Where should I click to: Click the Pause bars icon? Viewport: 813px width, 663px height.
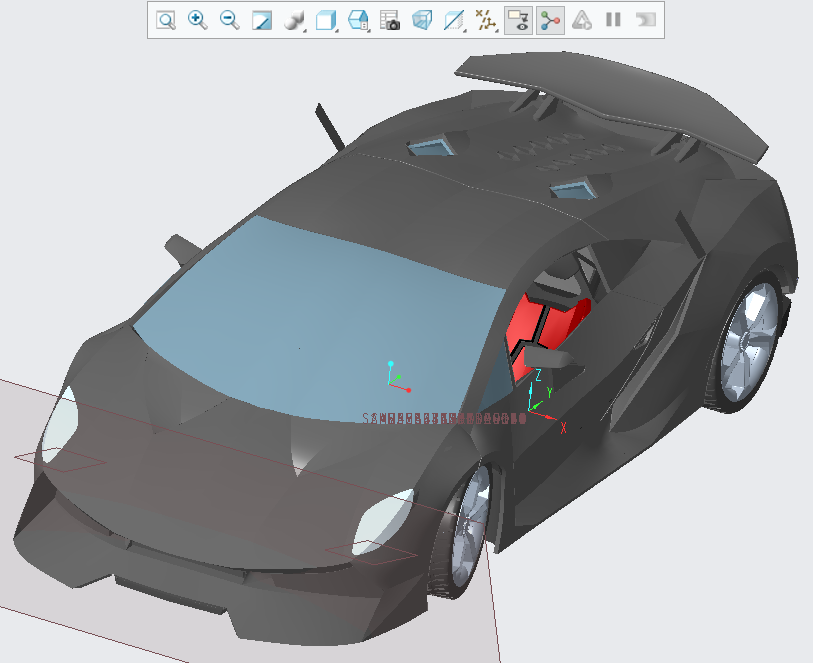(613, 20)
